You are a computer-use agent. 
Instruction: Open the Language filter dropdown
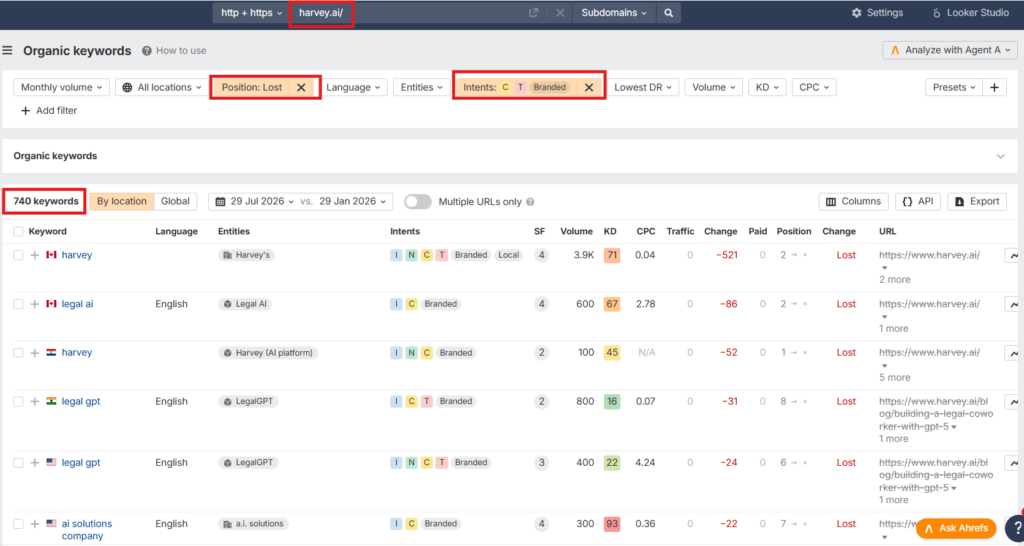[x=353, y=88]
